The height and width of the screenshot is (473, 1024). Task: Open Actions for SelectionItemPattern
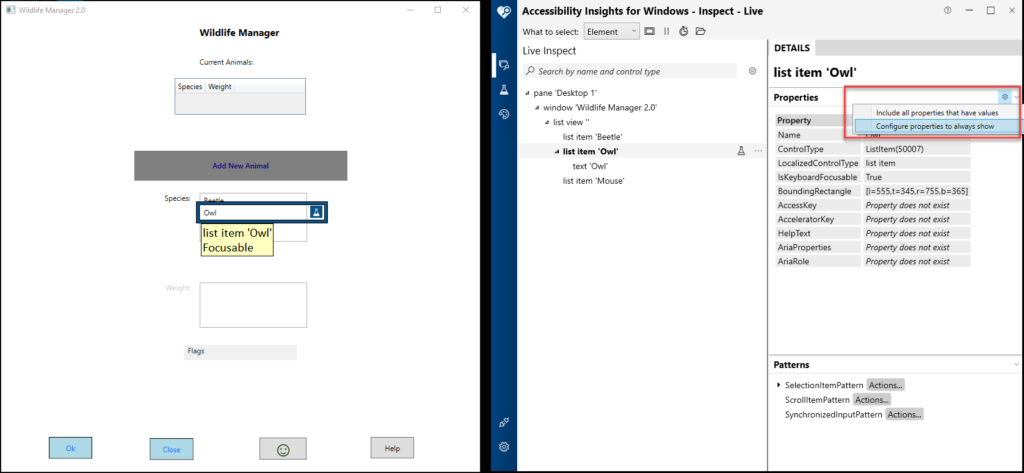click(x=886, y=385)
